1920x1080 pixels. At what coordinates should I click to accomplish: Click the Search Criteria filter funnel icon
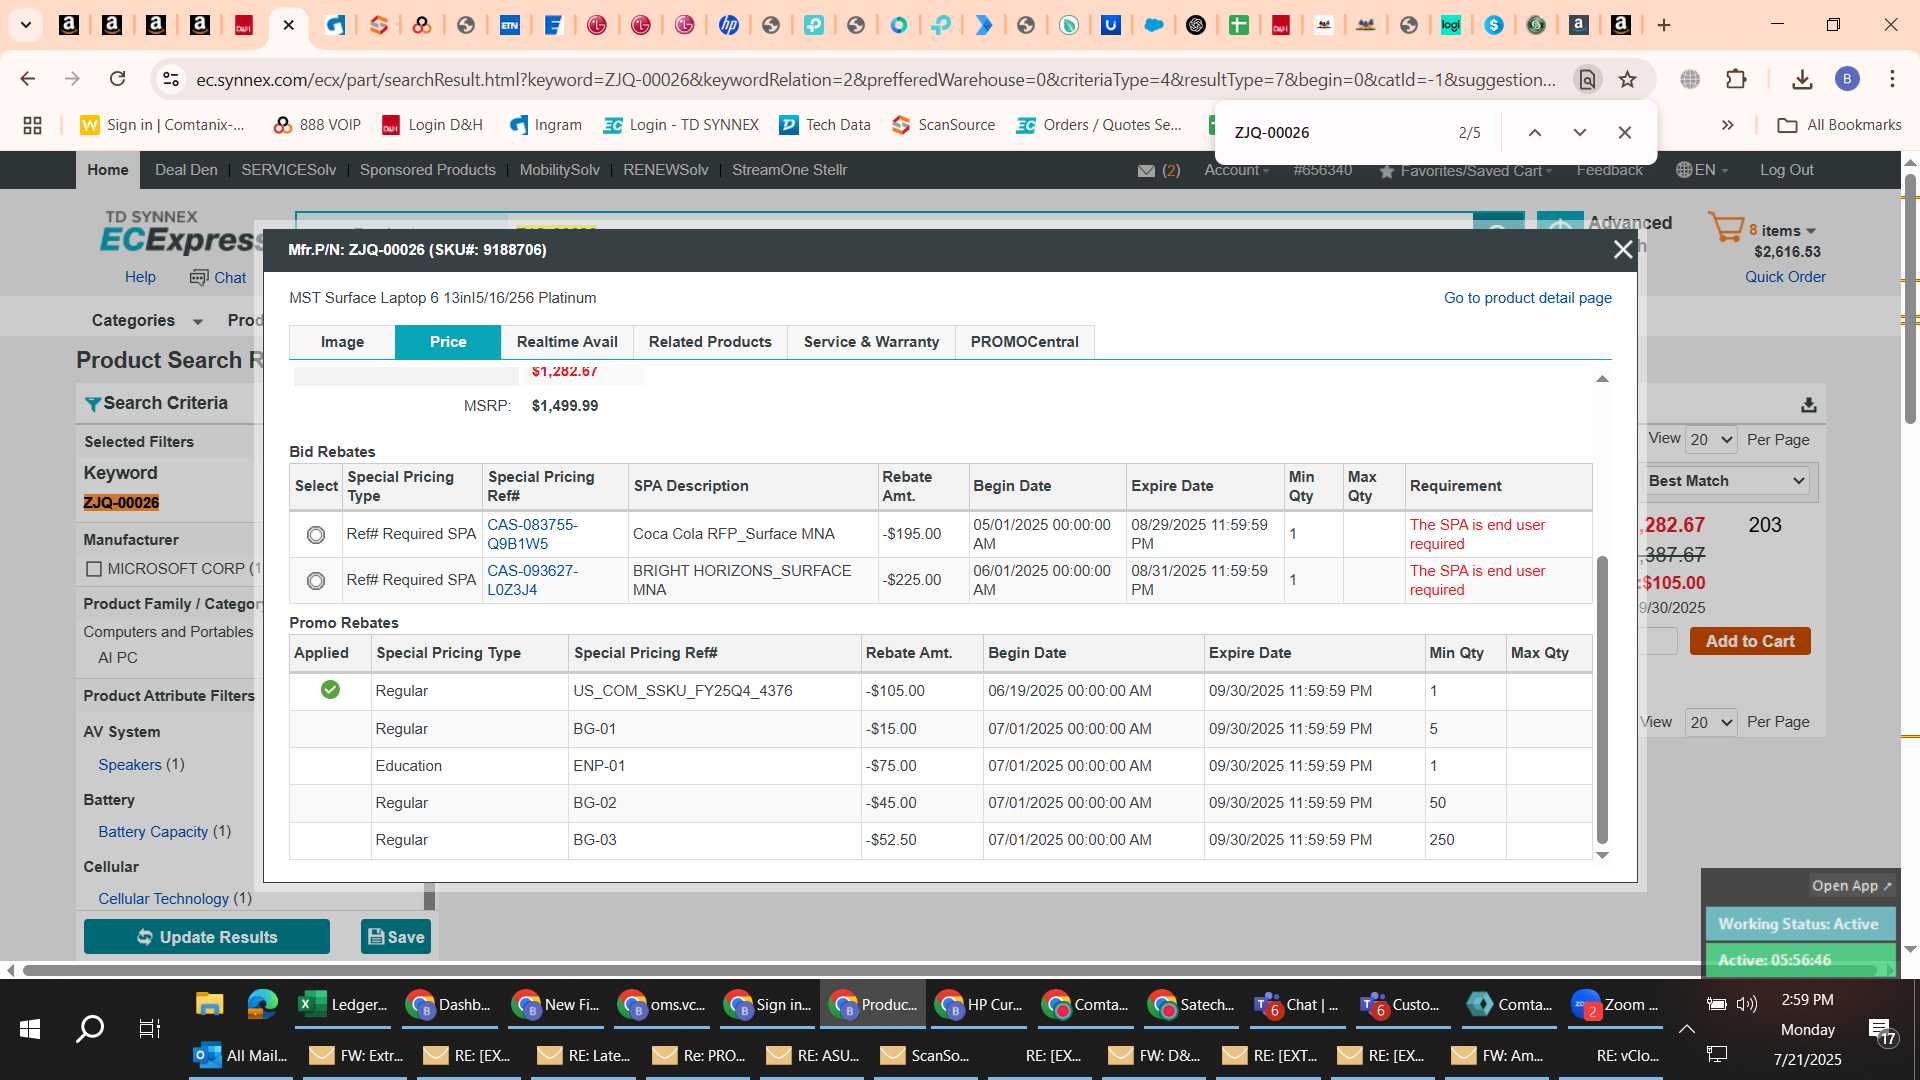(92, 404)
